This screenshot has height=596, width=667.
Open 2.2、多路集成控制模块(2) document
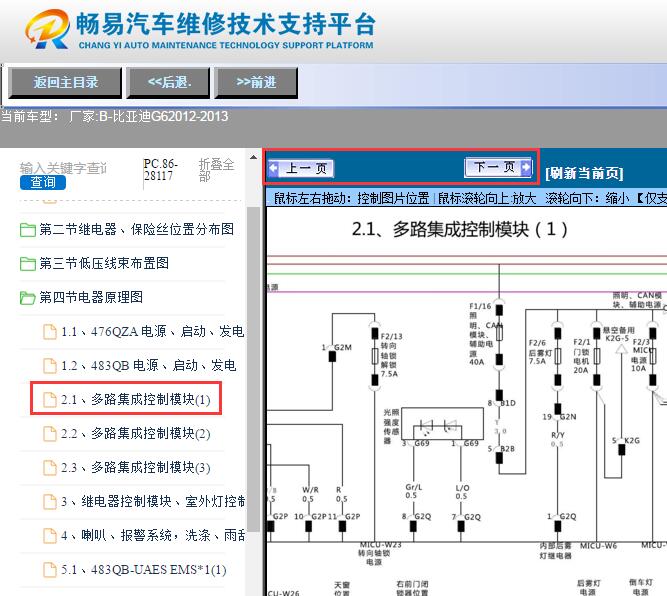click(136, 433)
